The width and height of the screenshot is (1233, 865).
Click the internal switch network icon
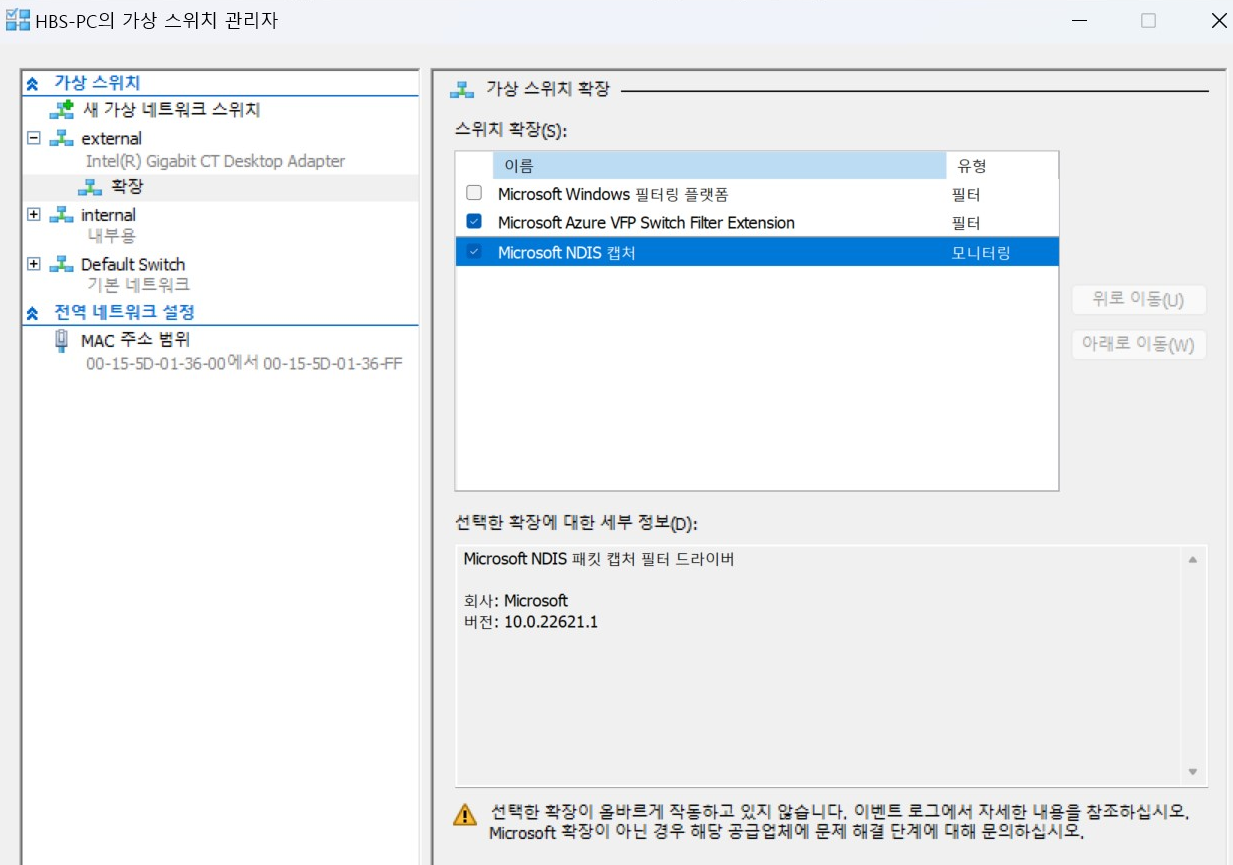[61, 215]
